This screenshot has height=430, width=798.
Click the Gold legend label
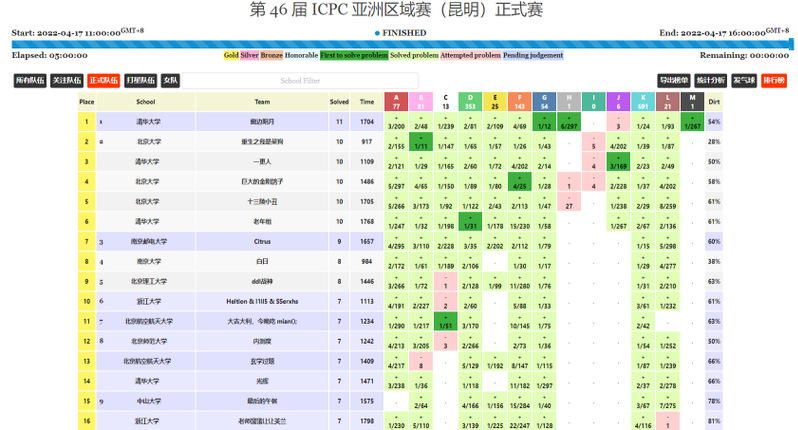pos(231,56)
